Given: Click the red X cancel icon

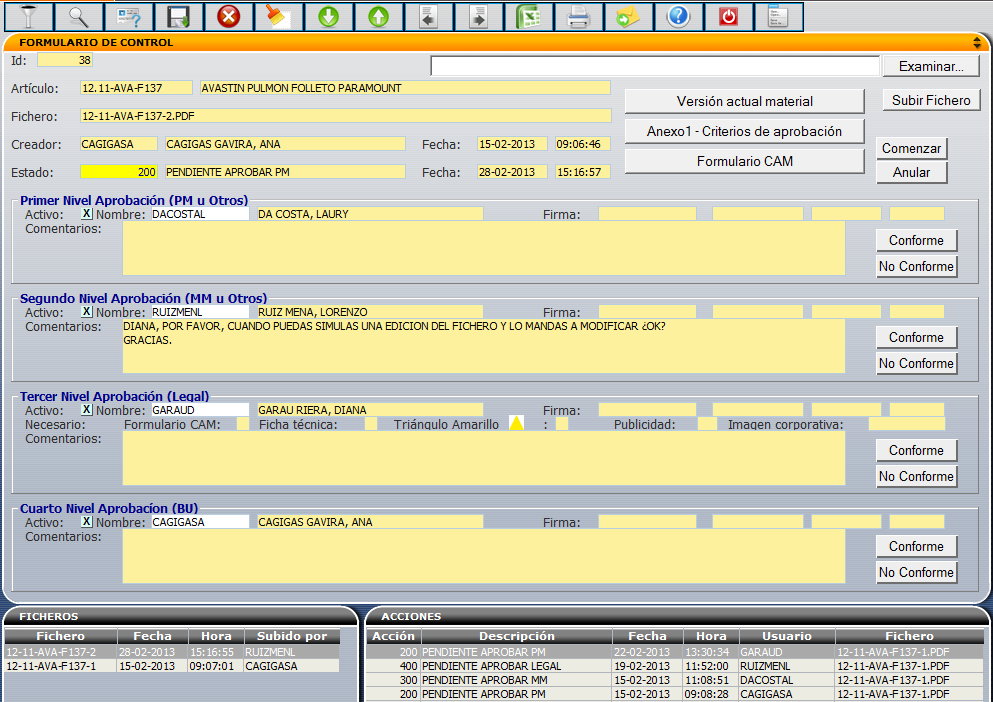Looking at the screenshot, I should coord(229,16).
